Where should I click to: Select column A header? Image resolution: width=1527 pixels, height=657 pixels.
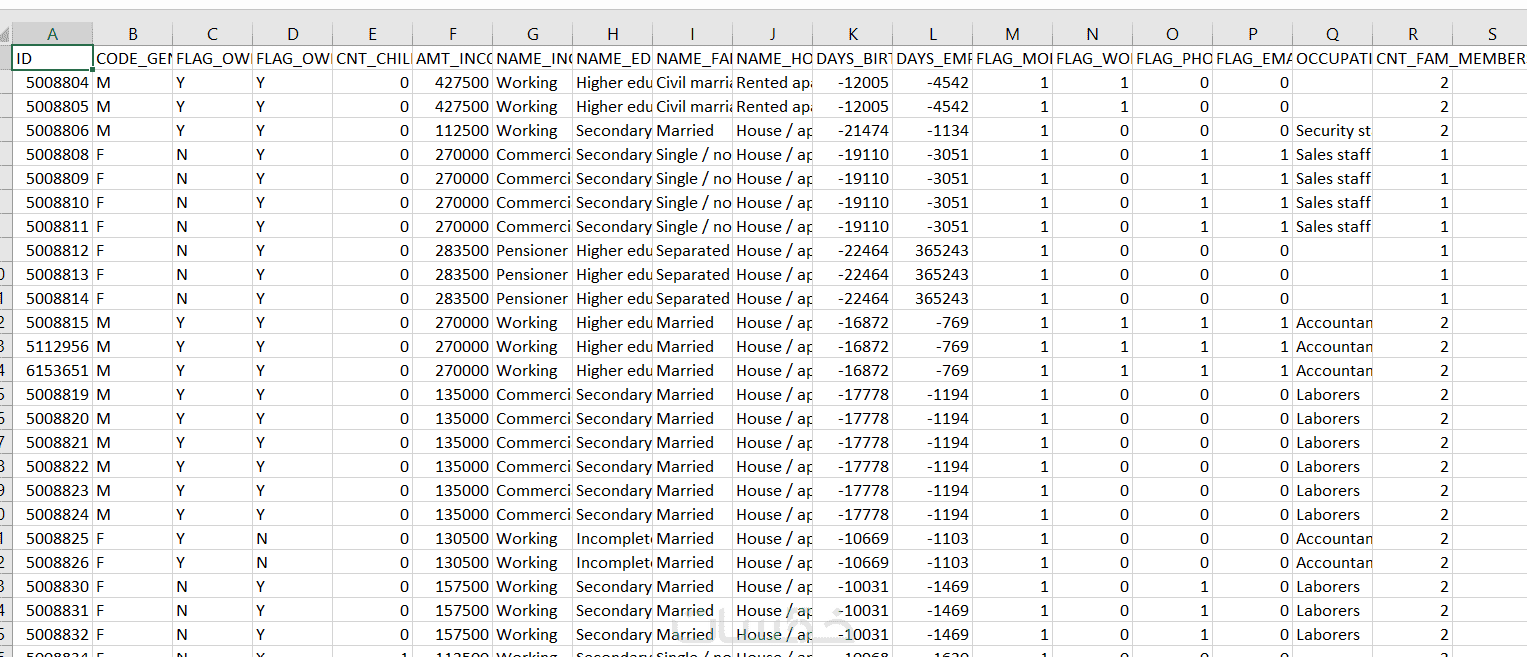coord(53,34)
